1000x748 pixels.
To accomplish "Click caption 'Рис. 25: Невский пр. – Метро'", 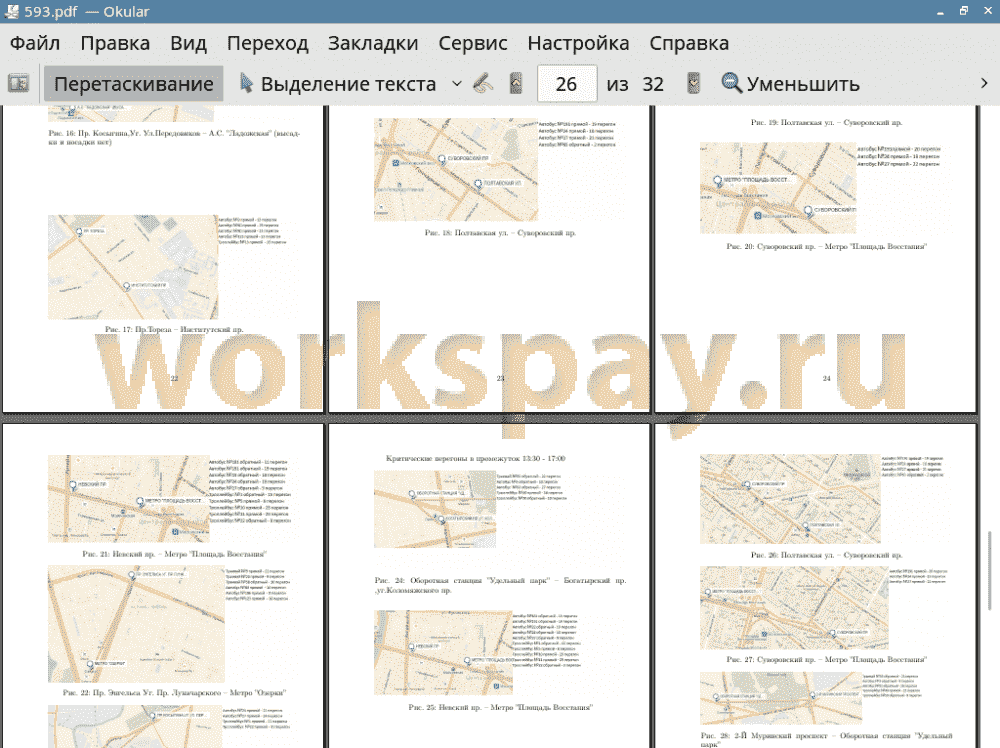I will [501, 707].
